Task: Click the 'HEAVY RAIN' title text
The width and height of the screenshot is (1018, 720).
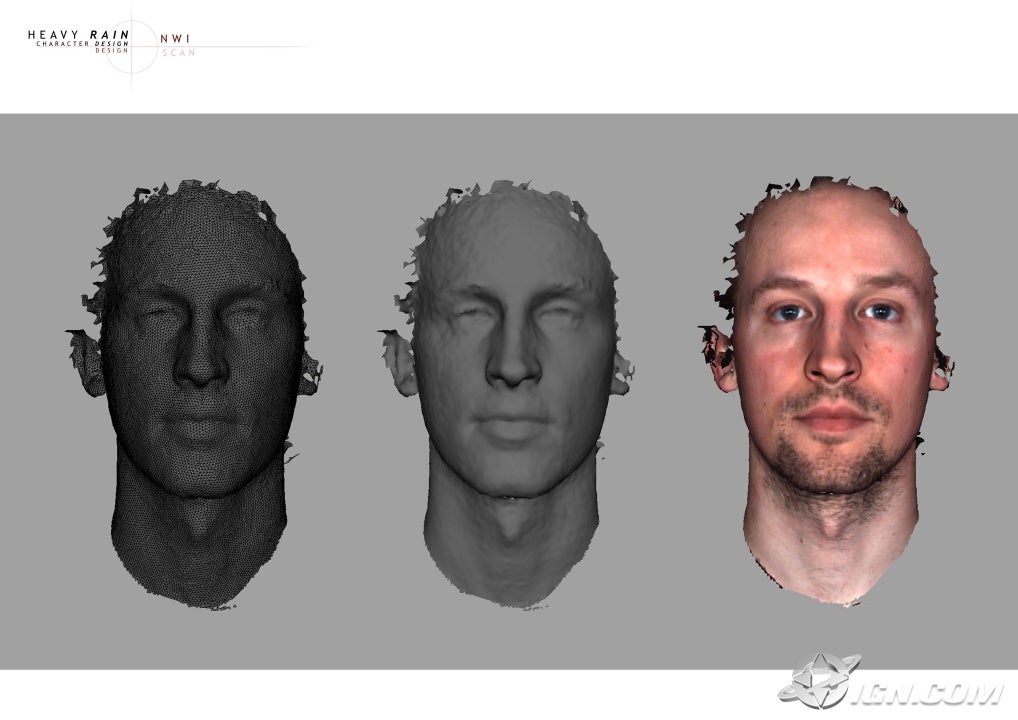Action: pos(79,34)
